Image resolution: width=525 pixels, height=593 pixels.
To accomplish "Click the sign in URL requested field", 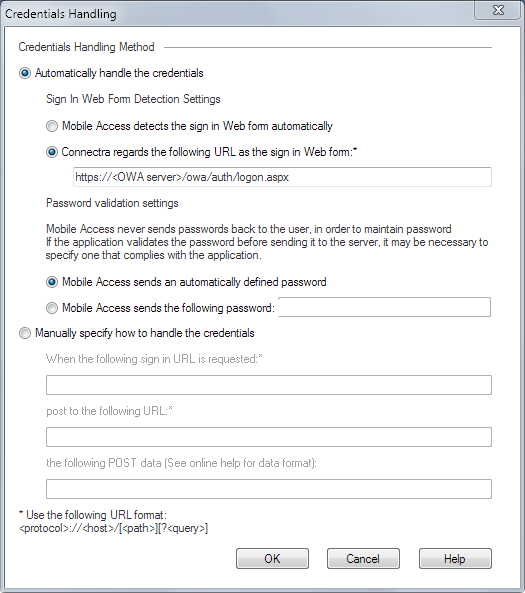I will [269, 385].
